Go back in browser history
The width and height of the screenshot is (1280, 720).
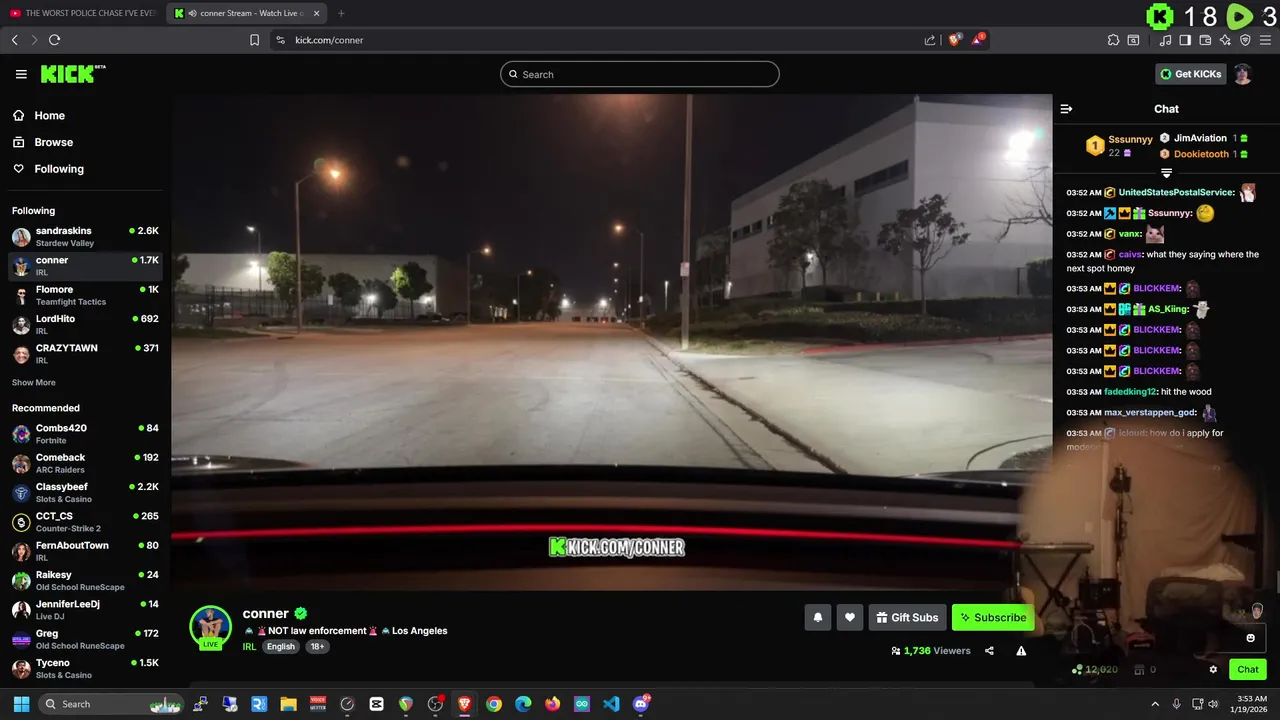pyautogui.click(x=14, y=40)
